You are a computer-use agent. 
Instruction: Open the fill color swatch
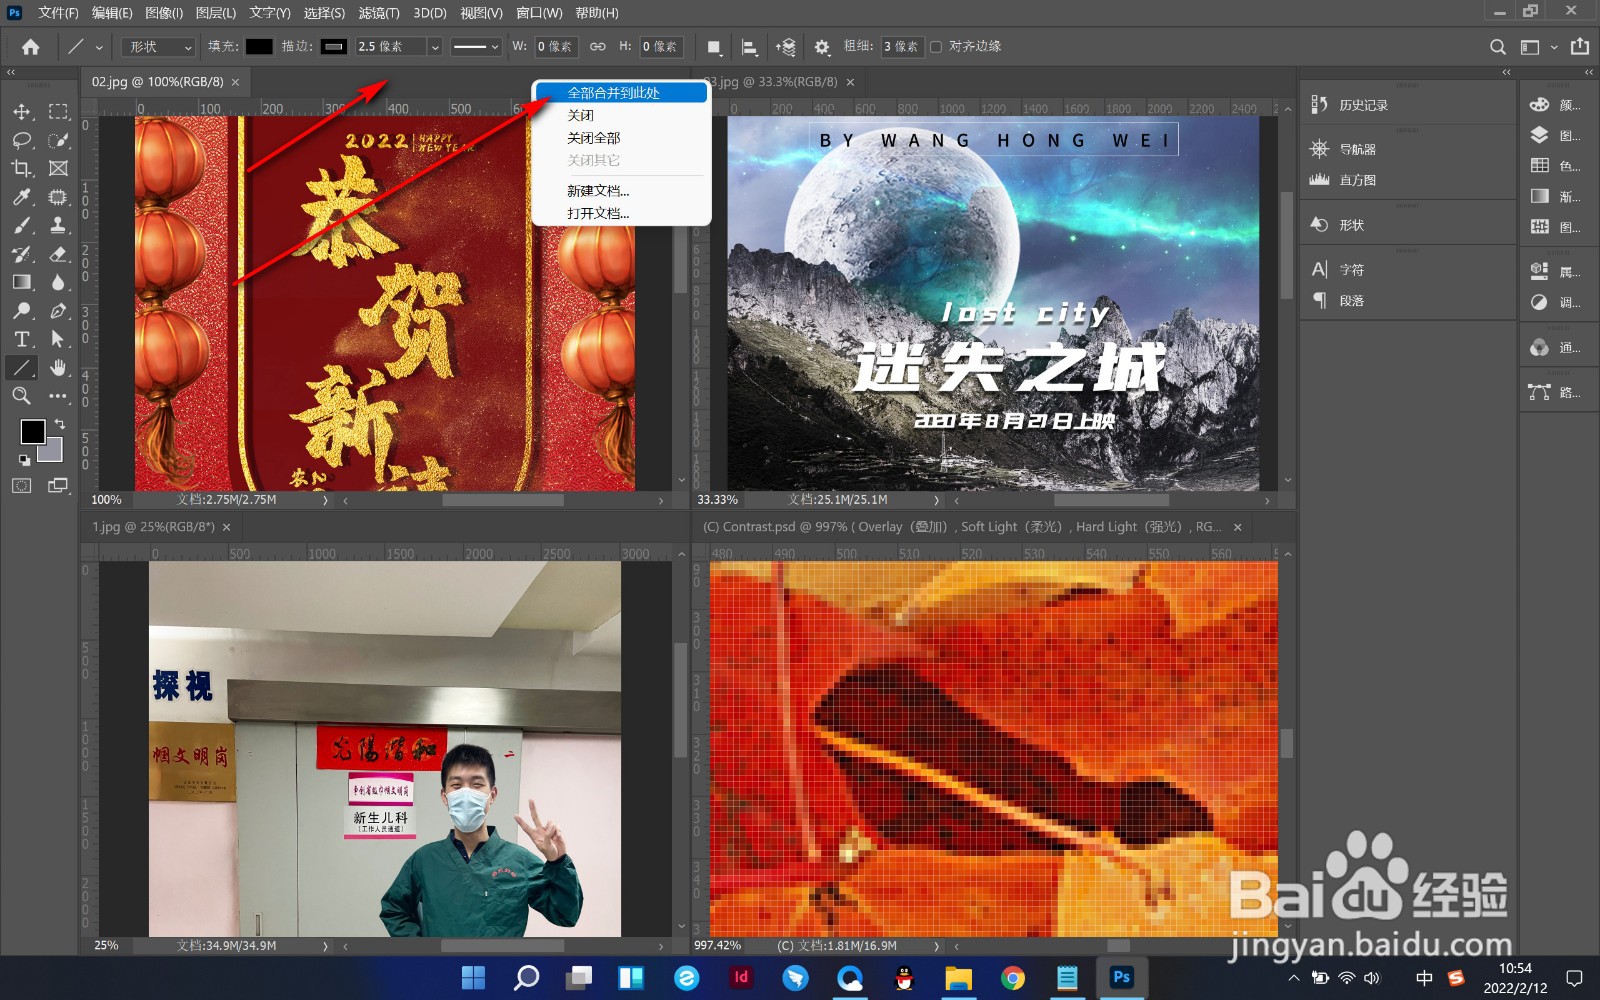259,47
